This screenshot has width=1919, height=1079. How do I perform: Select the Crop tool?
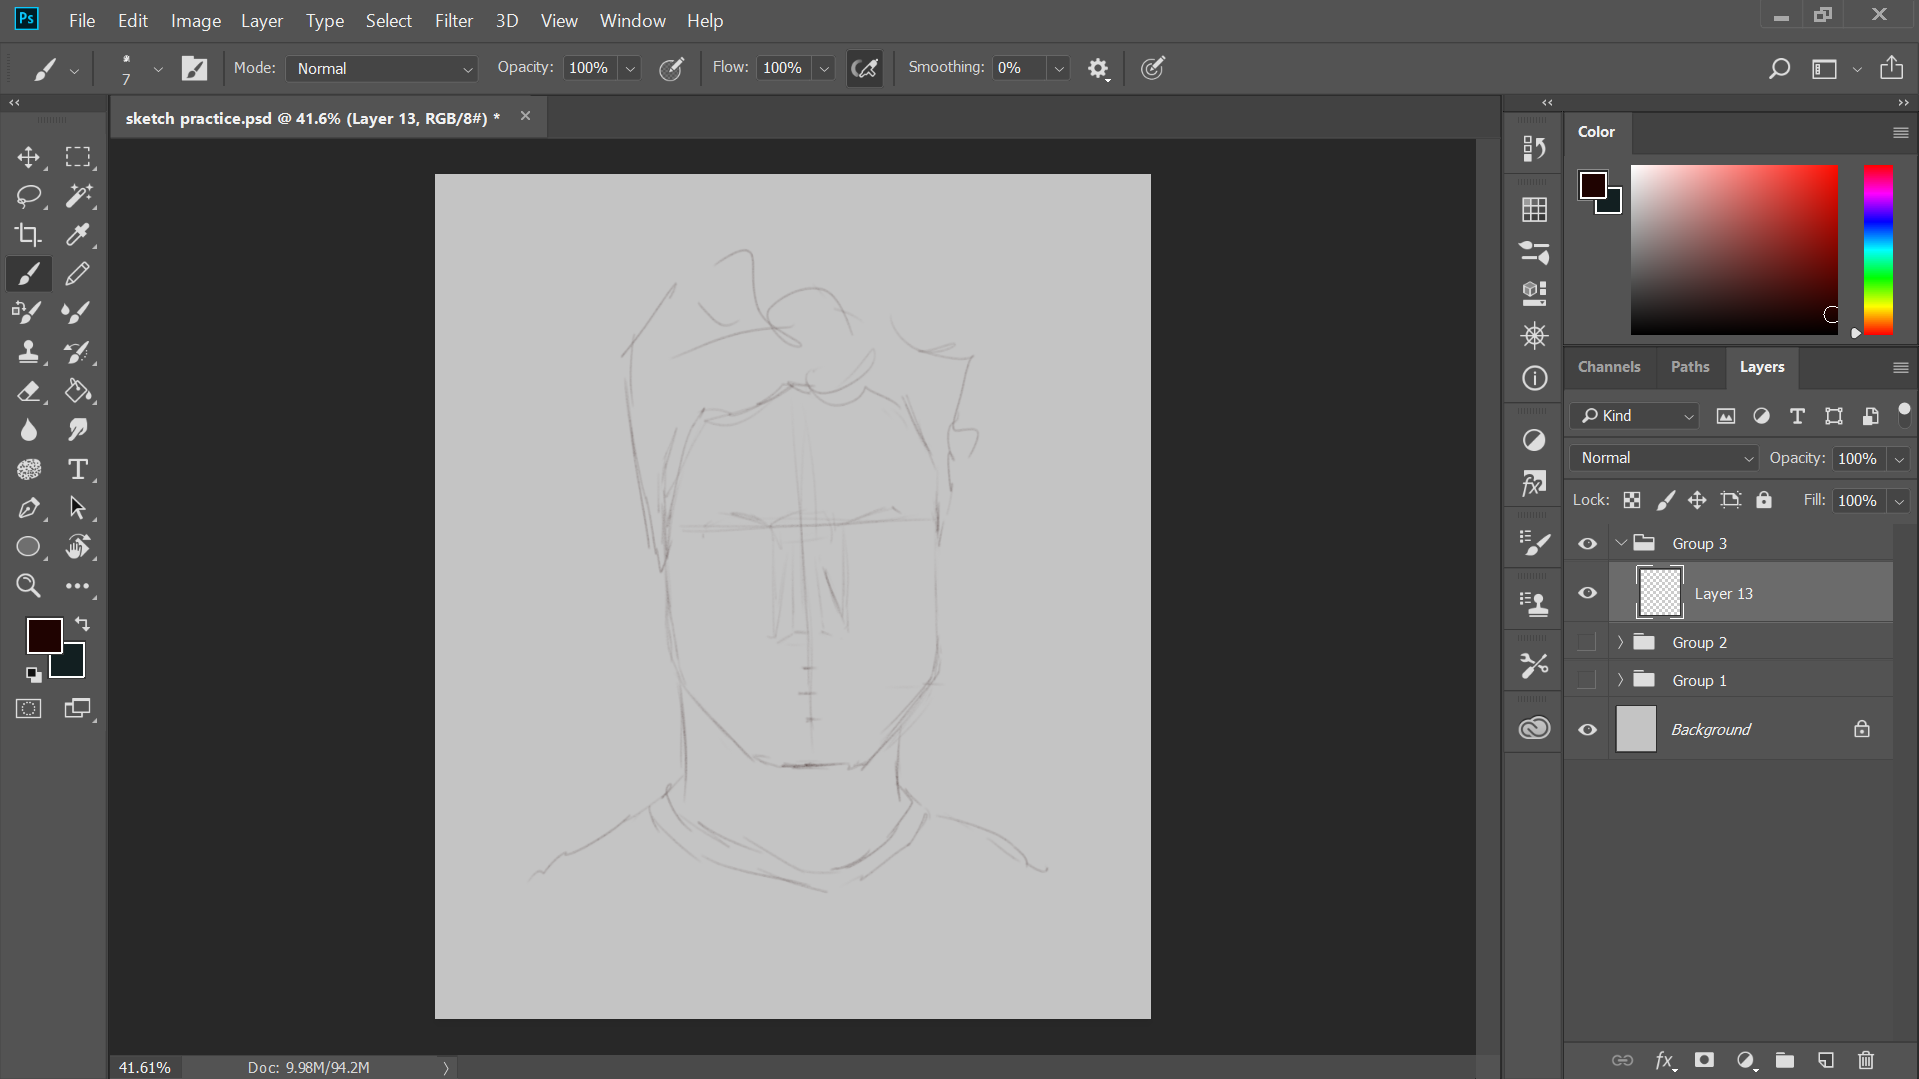[x=28, y=235]
